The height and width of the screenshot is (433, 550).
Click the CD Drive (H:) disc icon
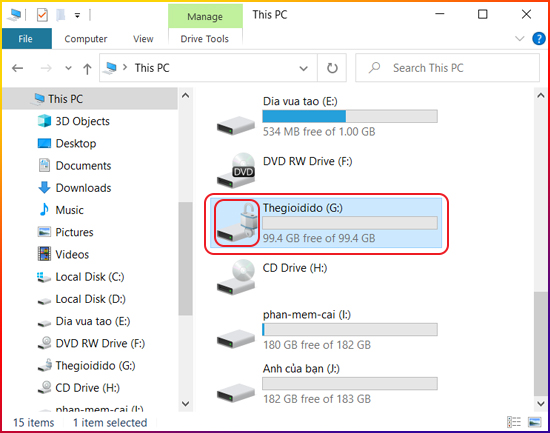[x=236, y=277]
